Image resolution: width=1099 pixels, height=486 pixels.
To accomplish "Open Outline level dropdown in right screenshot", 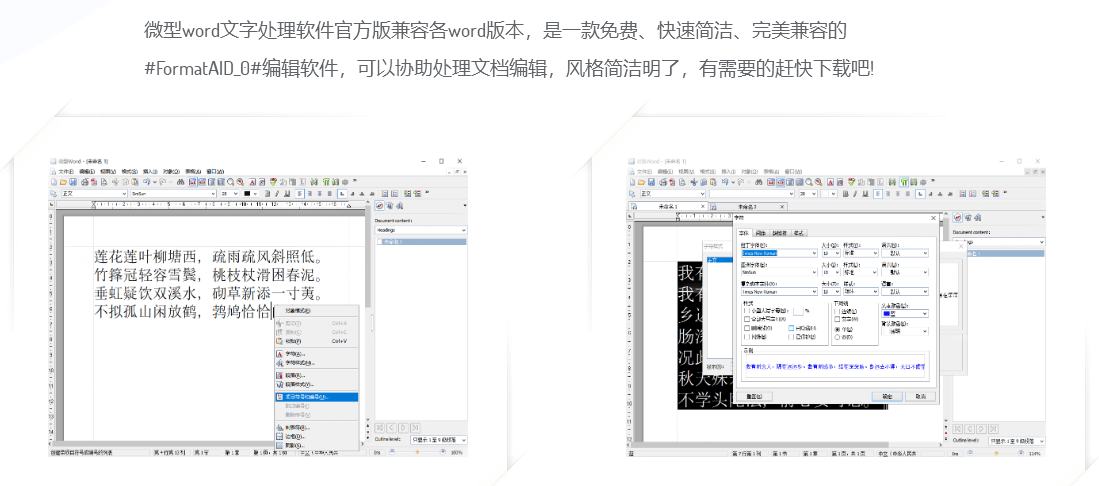I will 1017,440.
